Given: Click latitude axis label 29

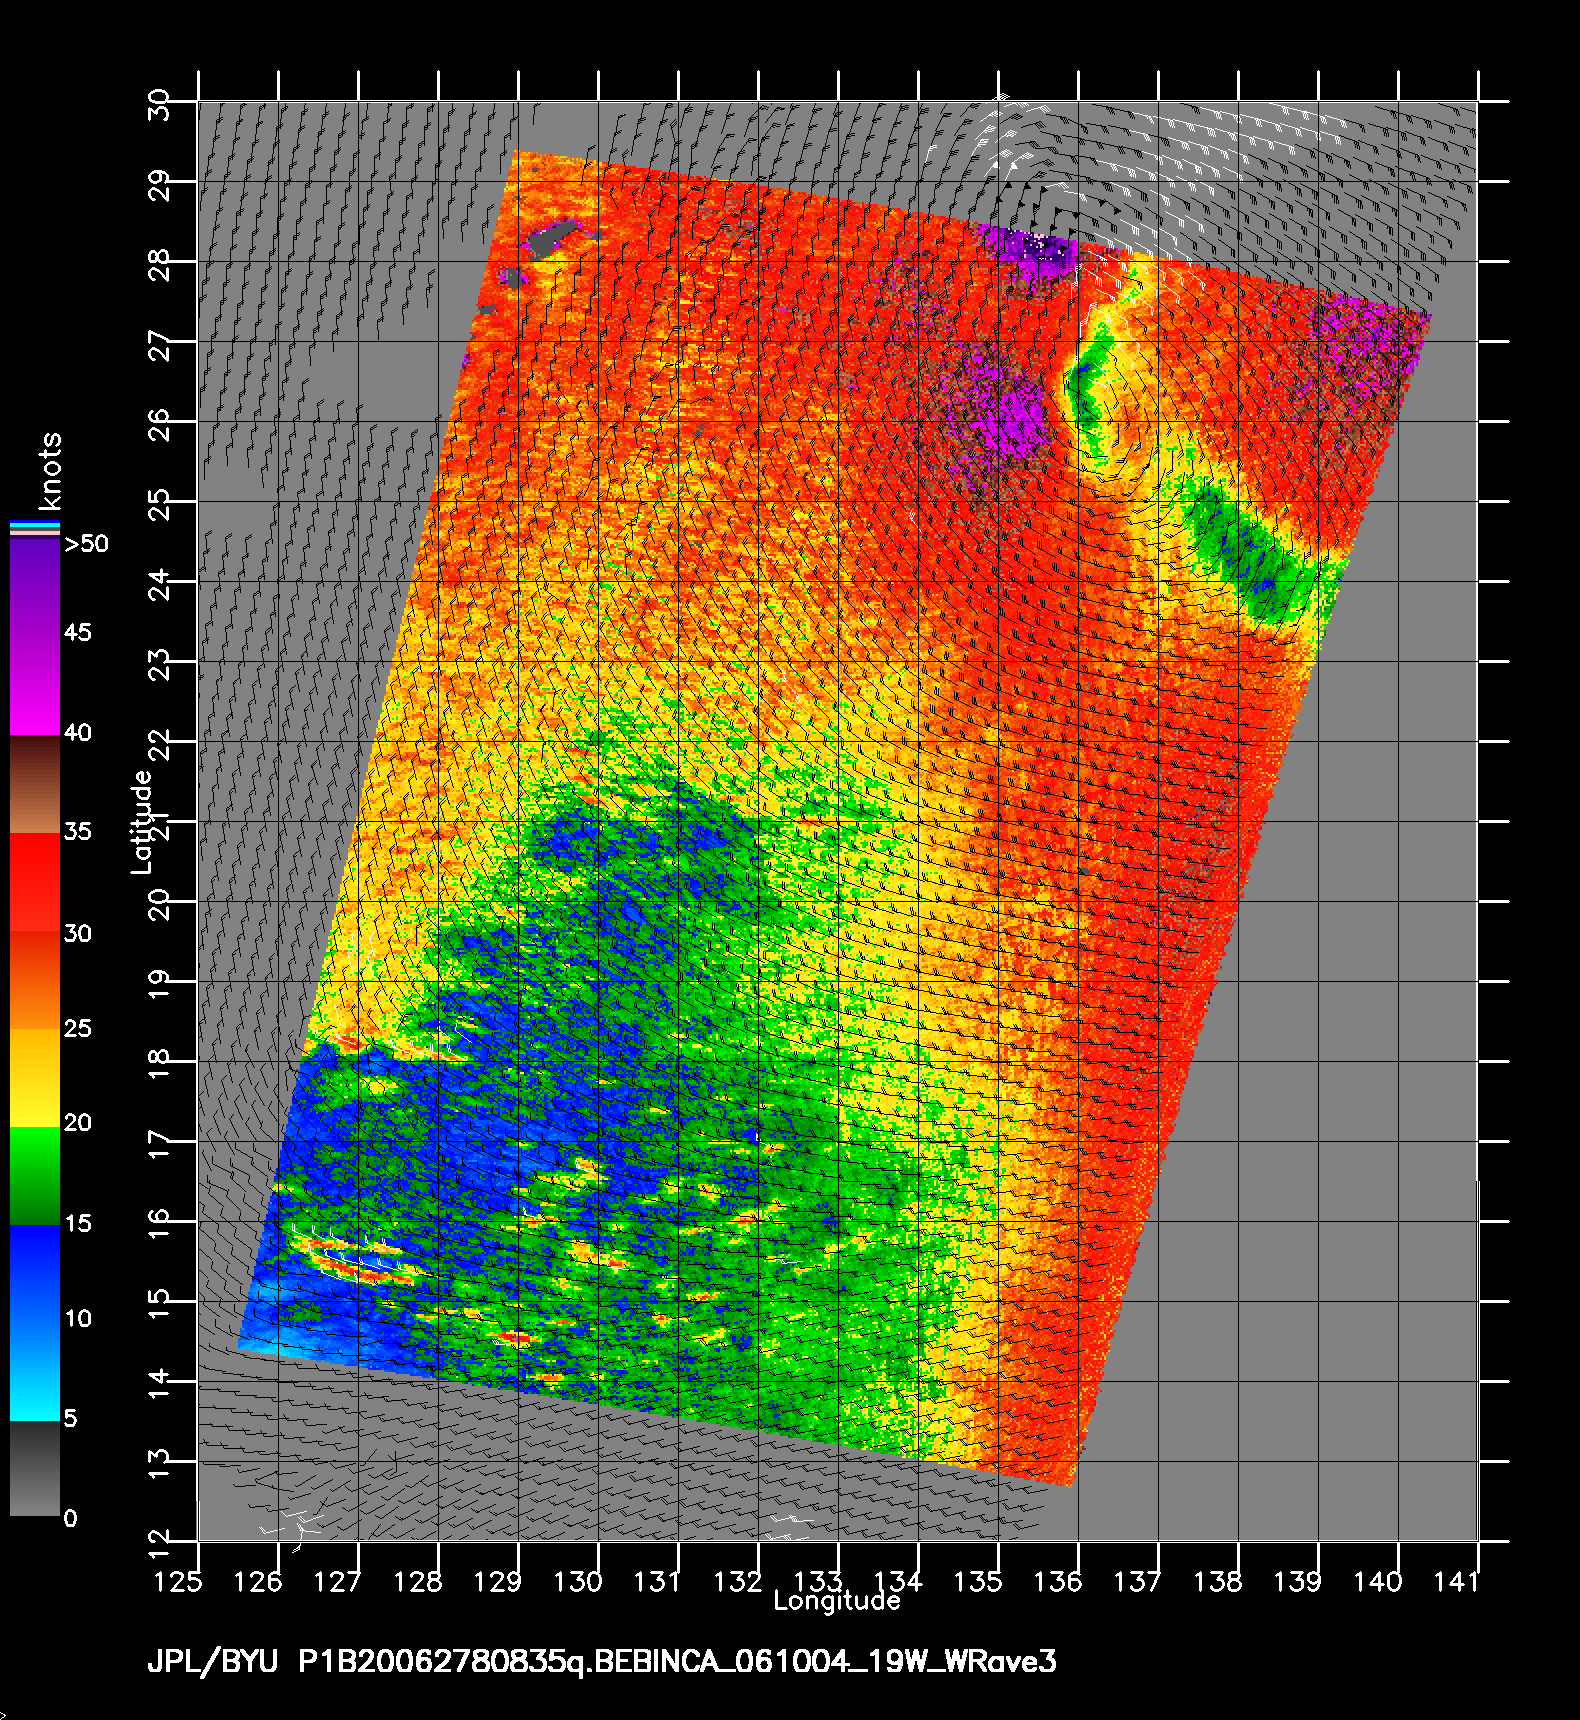Looking at the screenshot, I should tap(160, 184).
